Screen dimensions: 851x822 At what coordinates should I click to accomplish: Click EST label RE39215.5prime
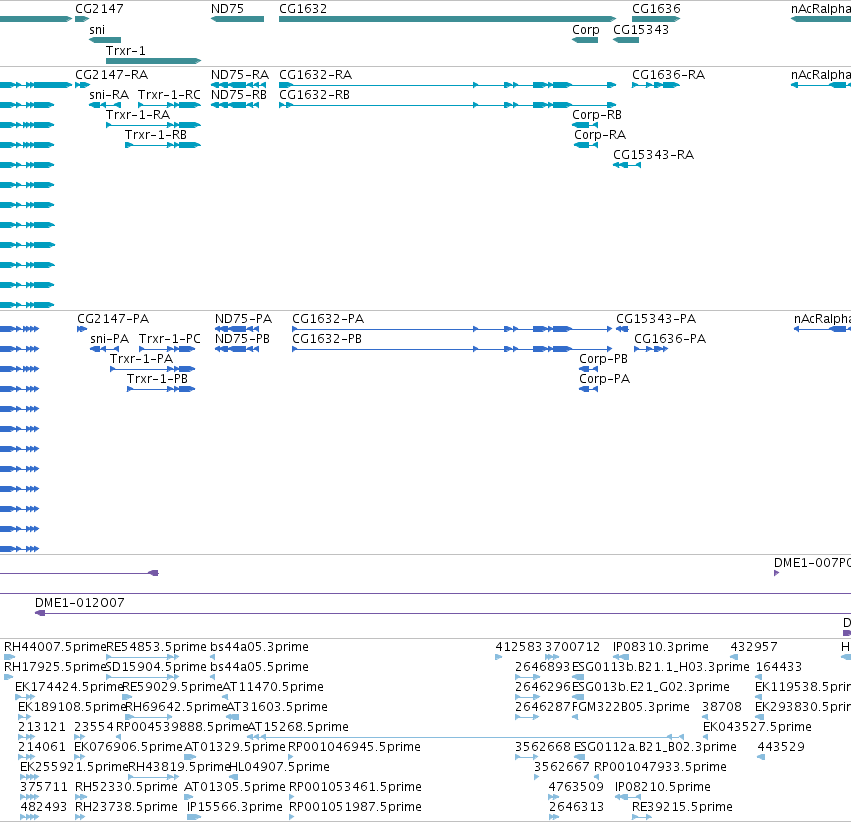tap(682, 807)
